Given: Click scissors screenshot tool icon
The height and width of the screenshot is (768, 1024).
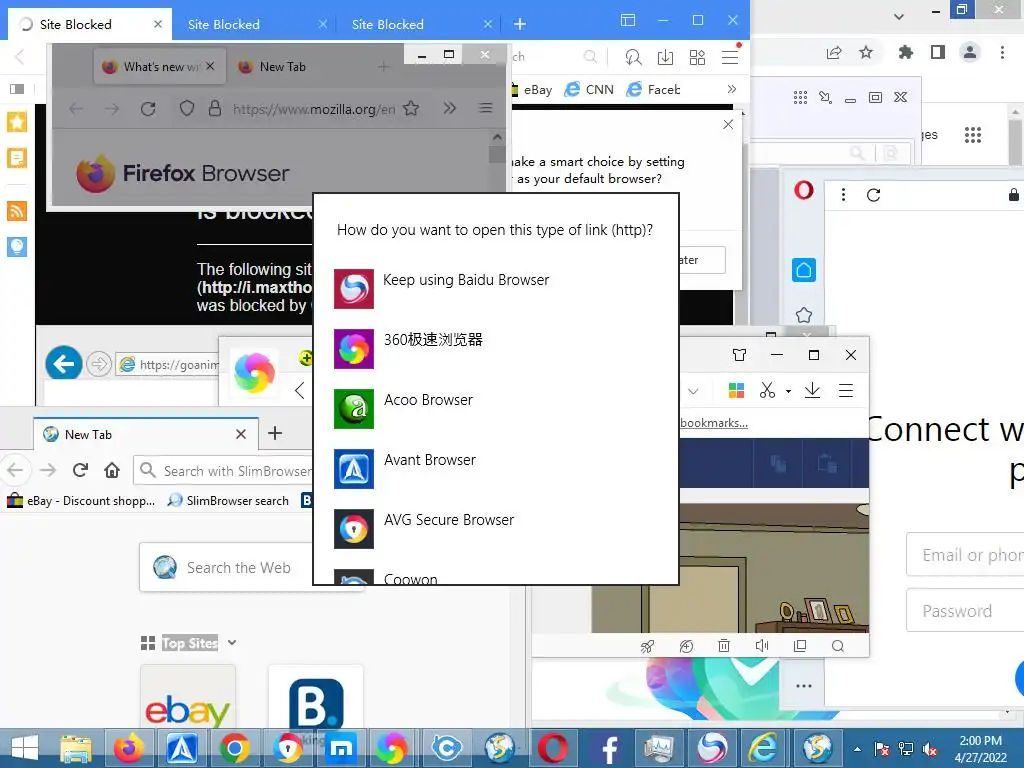Looking at the screenshot, I should (767, 391).
